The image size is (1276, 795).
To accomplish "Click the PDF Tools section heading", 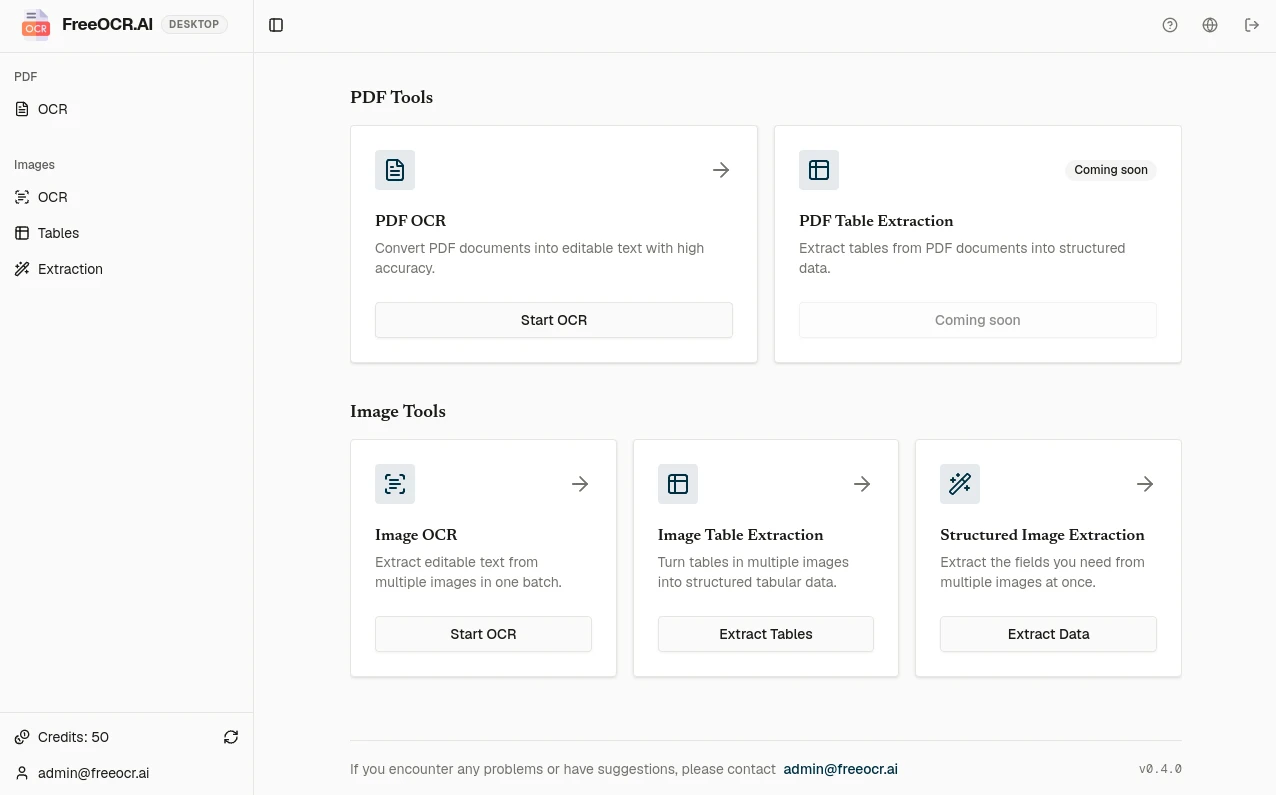I will tap(392, 97).
